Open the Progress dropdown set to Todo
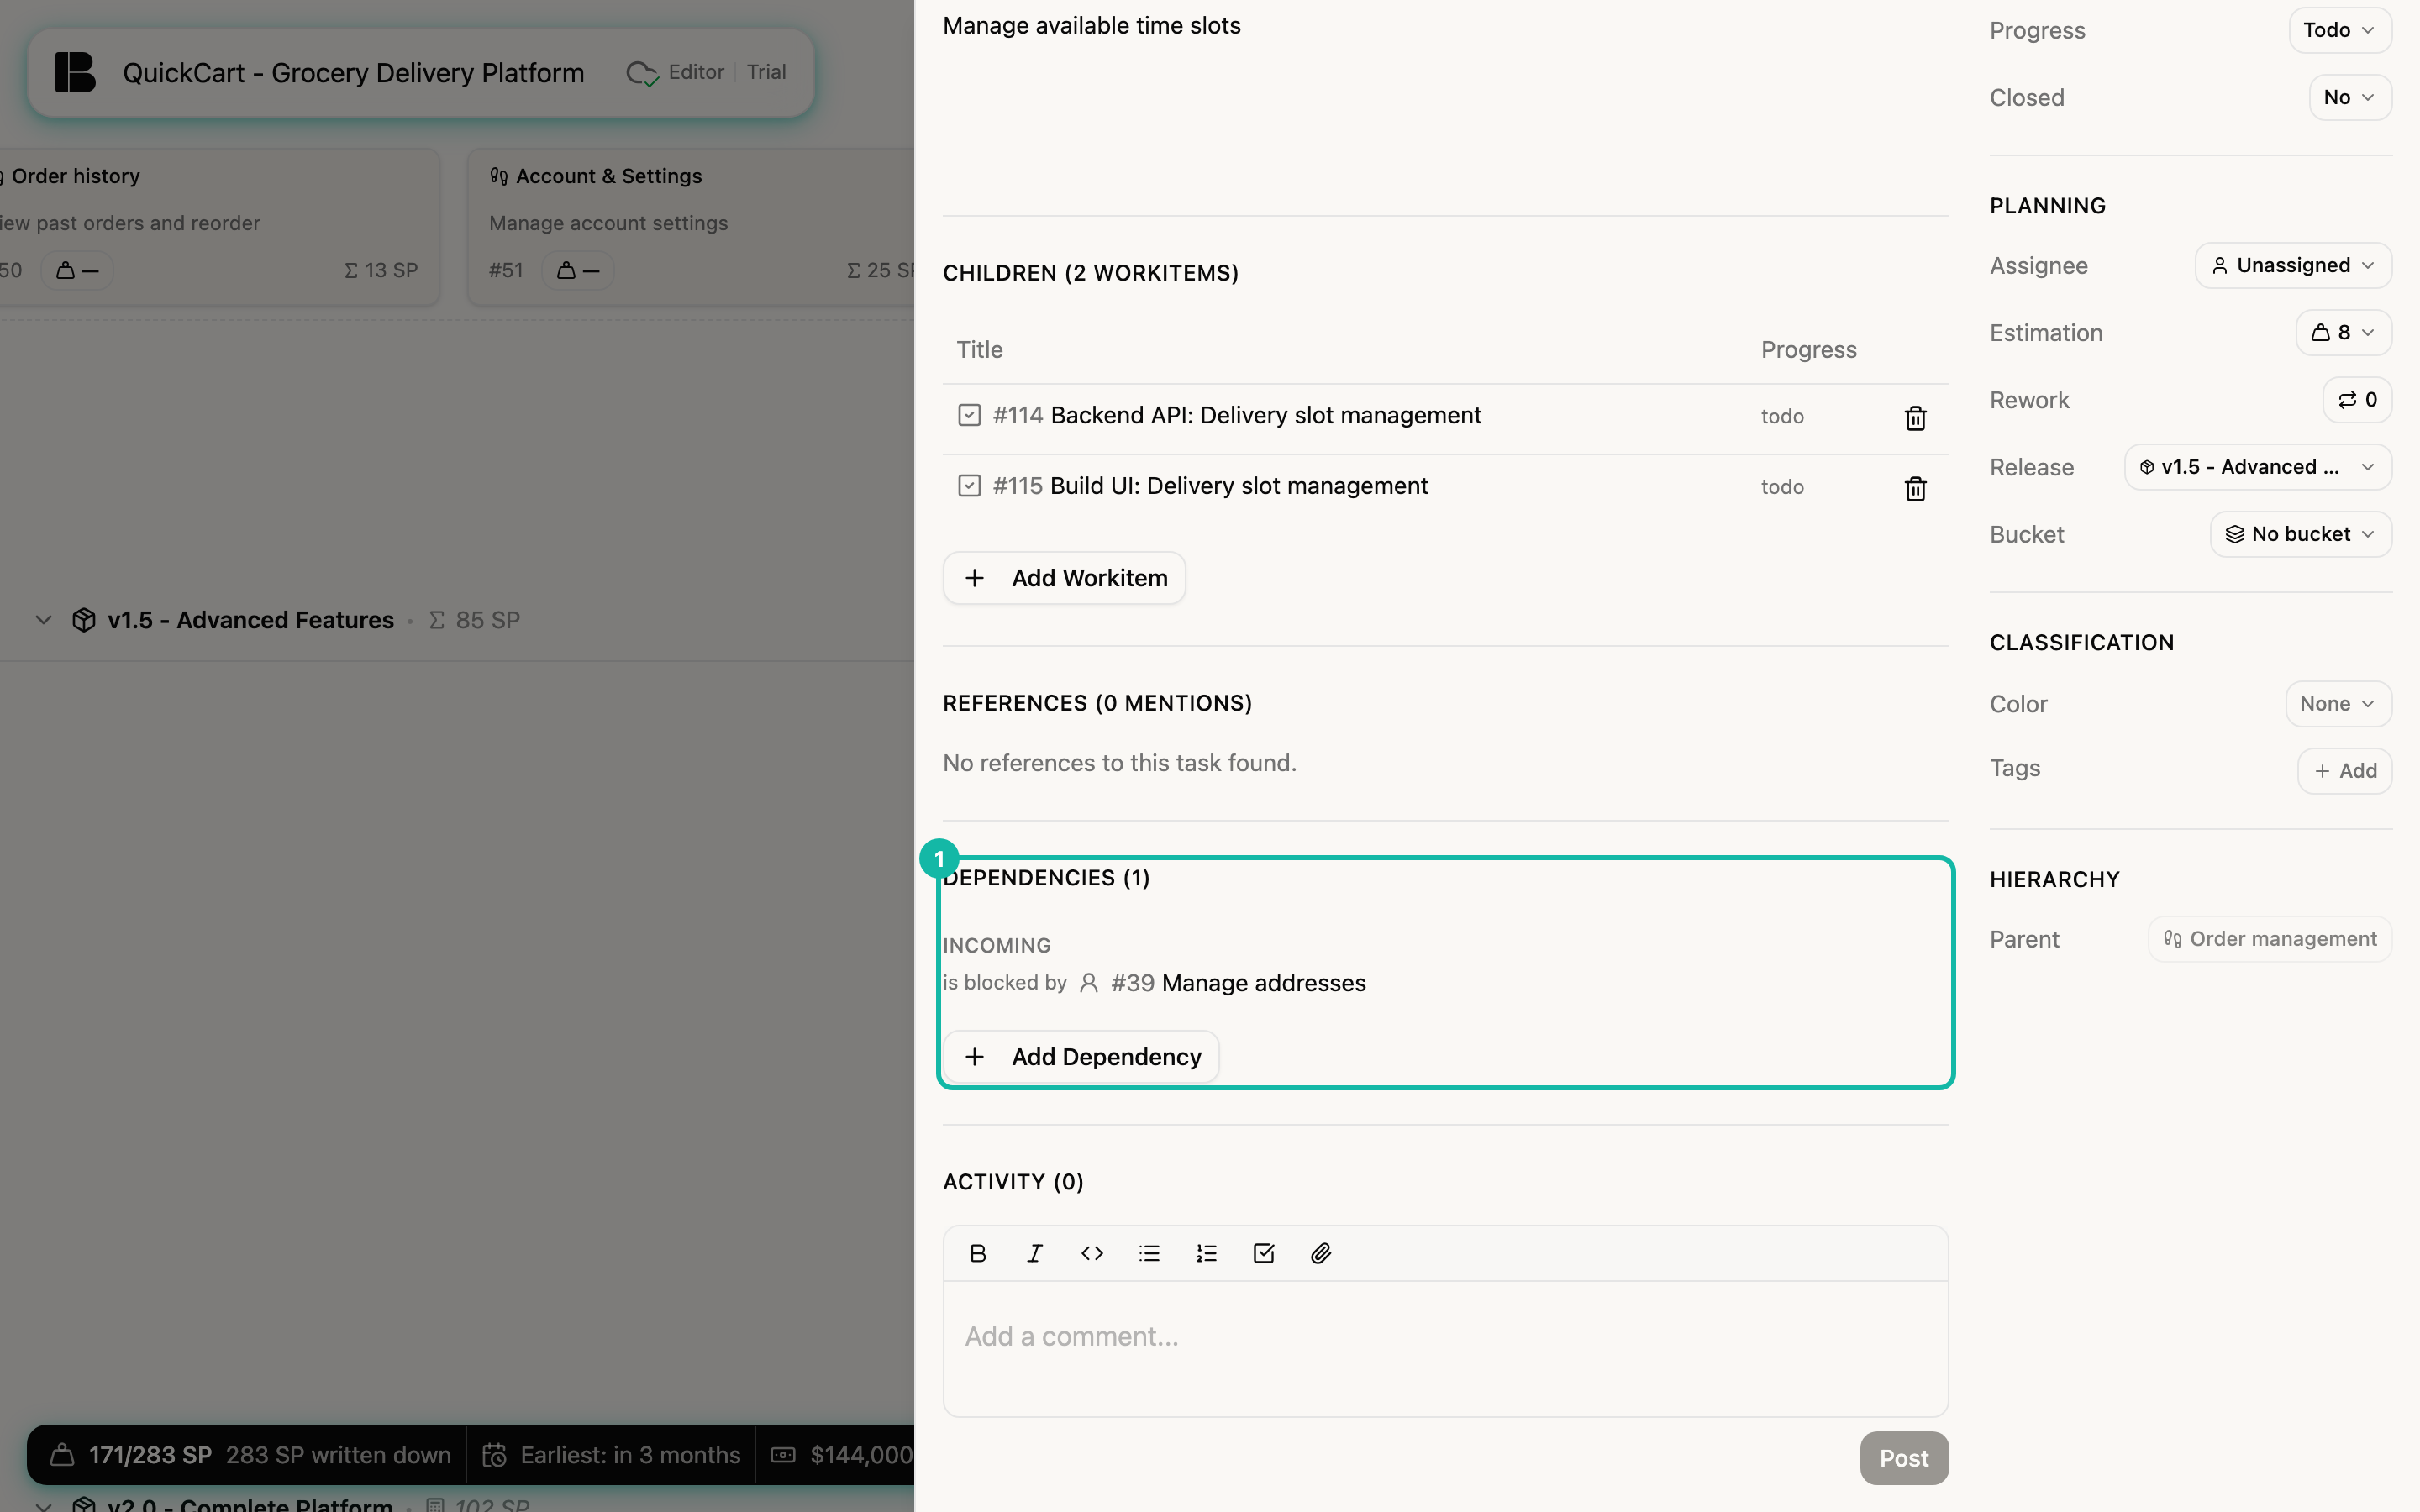This screenshot has width=2420, height=1512. 2340,30
